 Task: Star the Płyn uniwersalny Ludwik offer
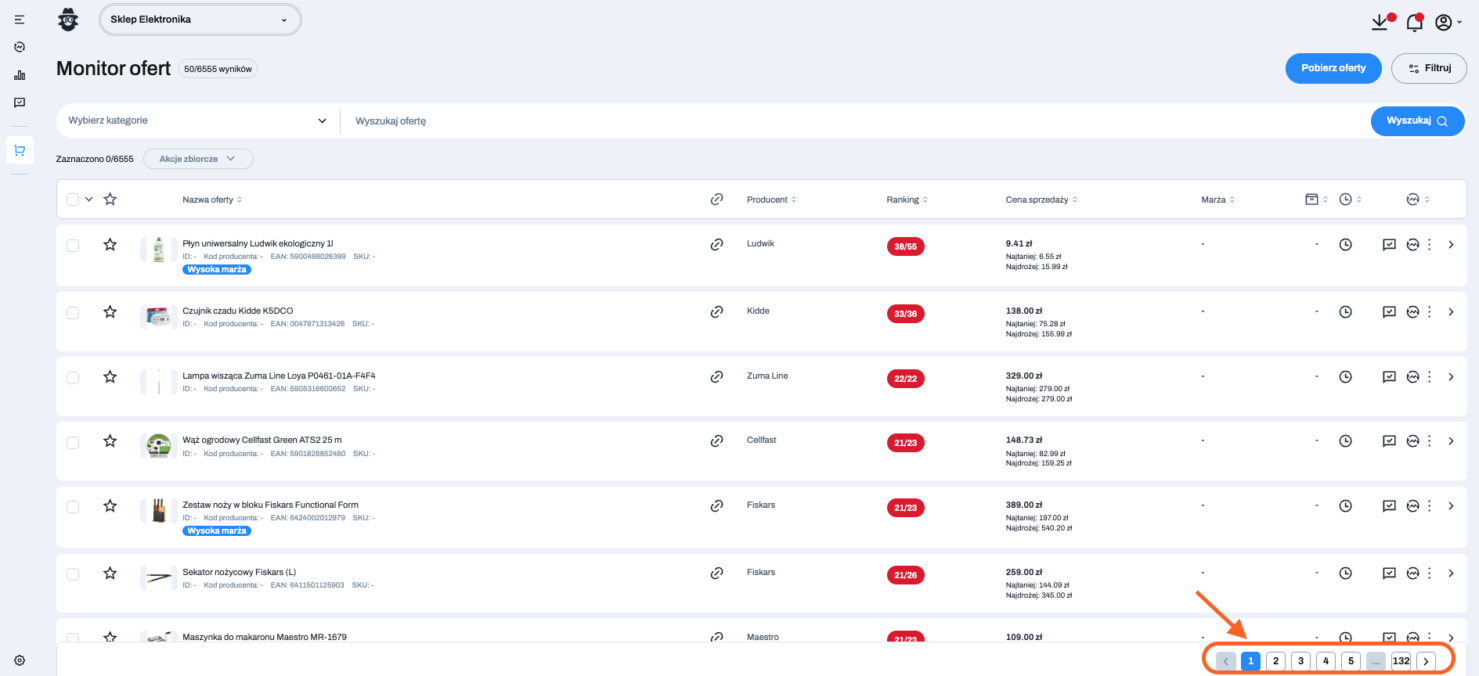pyautogui.click(x=110, y=245)
